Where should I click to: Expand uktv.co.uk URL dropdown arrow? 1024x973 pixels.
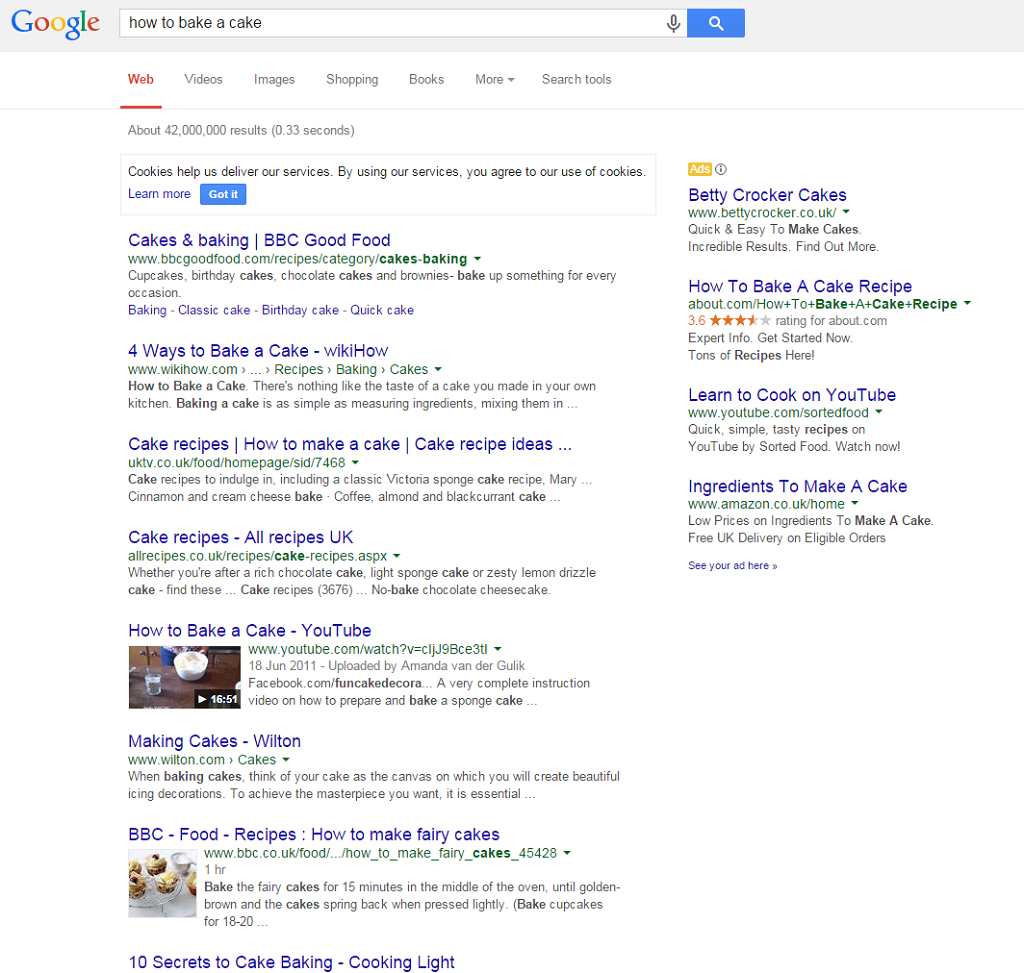pyautogui.click(x=355, y=462)
